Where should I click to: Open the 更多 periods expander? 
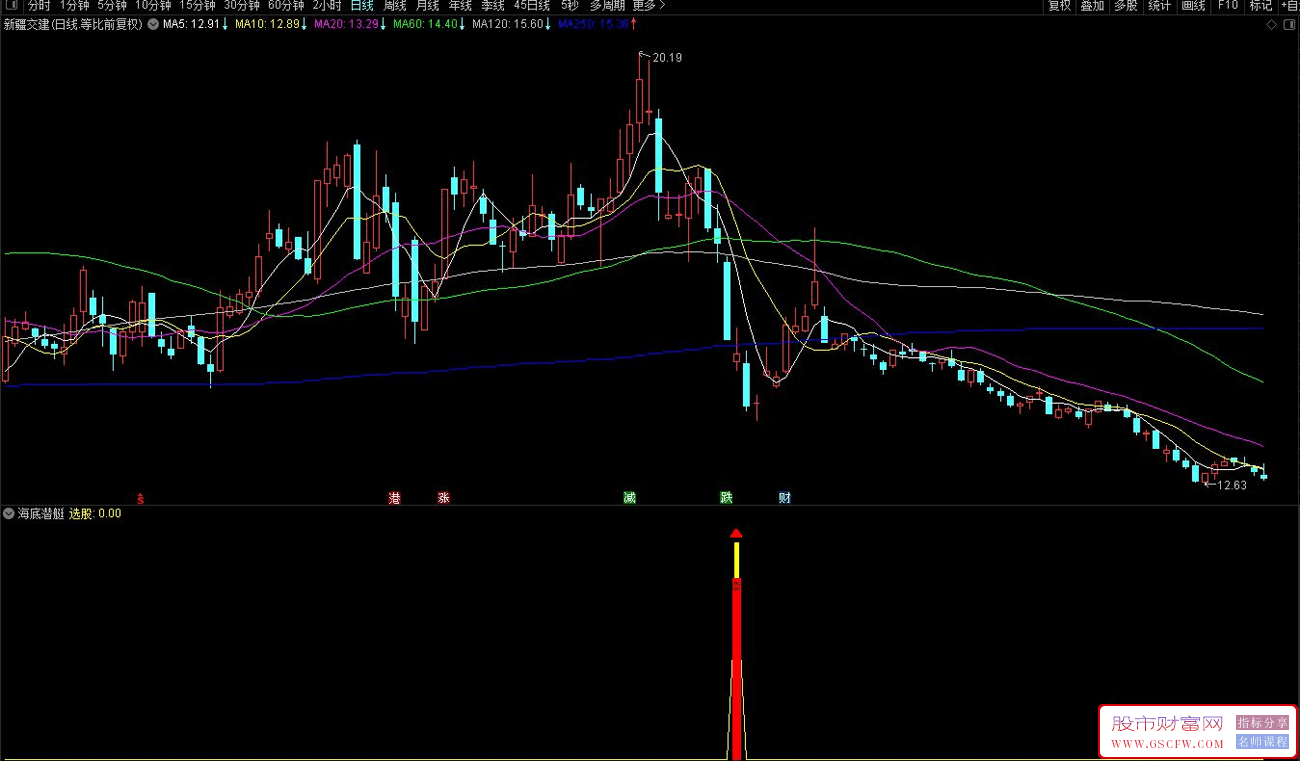648,6
